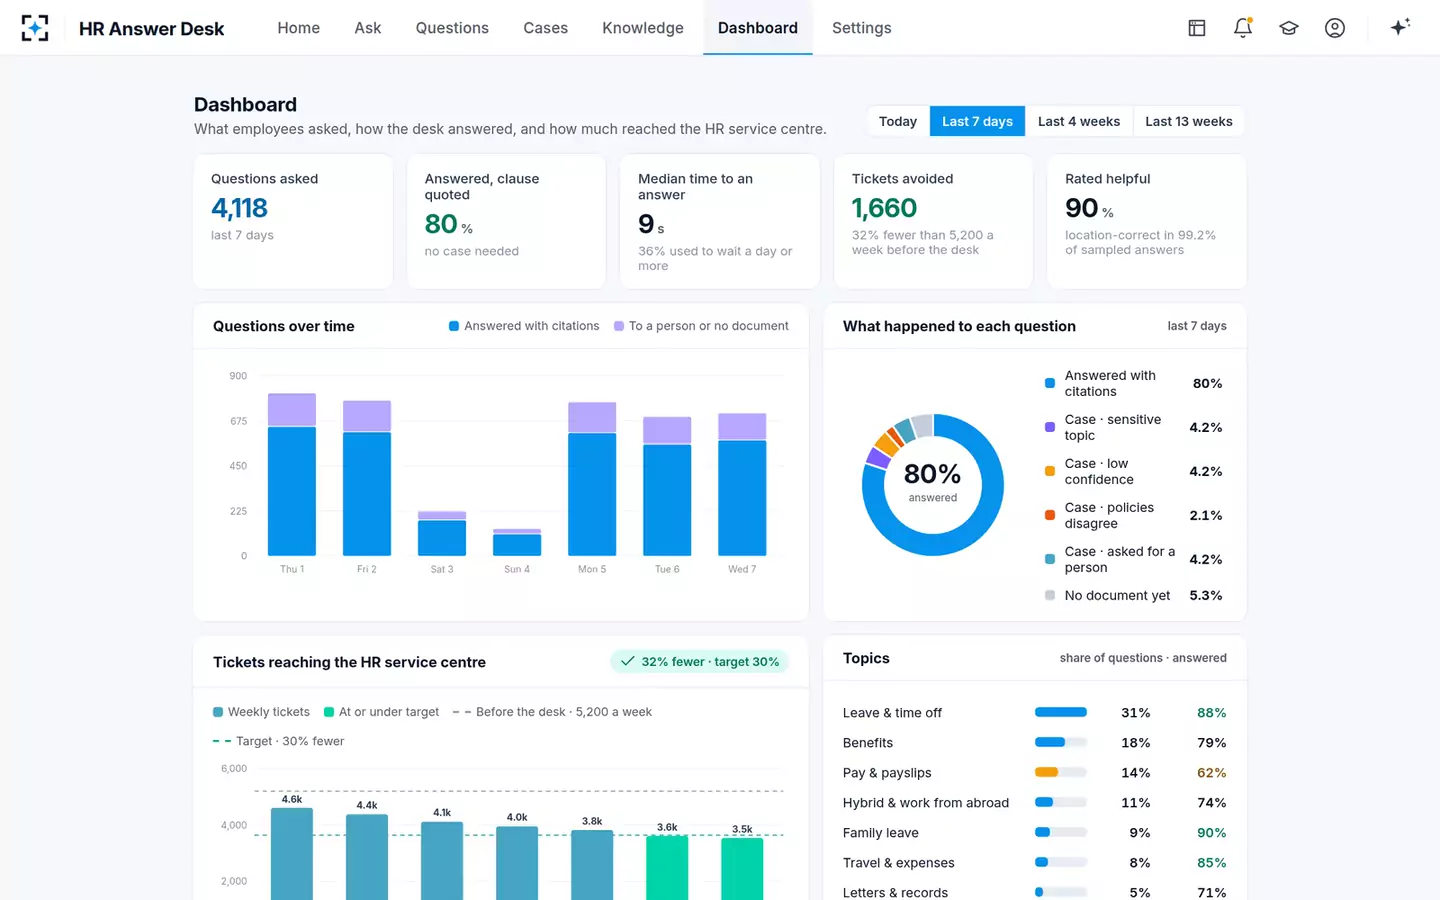Click the Leave & time off progress bar
This screenshot has width=1440, height=900.
click(1061, 712)
